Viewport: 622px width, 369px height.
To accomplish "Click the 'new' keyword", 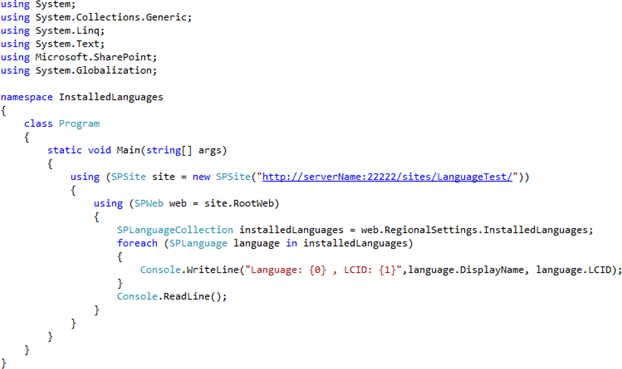I will tap(201, 177).
